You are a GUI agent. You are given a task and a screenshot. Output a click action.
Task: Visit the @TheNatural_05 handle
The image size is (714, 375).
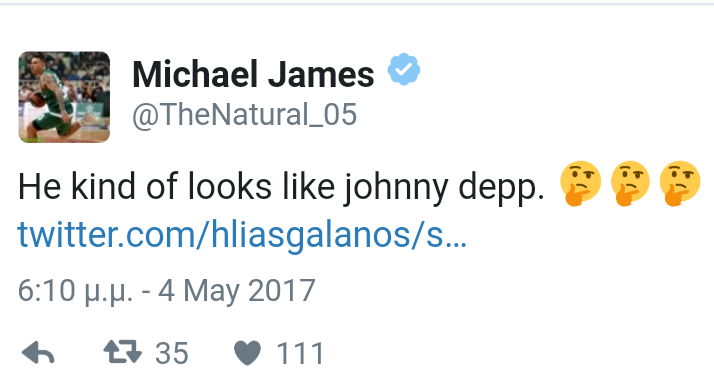click(245, 115)
